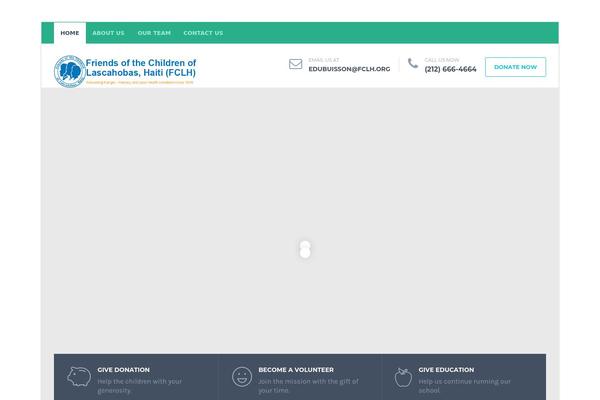
Task: Go to the About Us page
Action: (108, 33)
